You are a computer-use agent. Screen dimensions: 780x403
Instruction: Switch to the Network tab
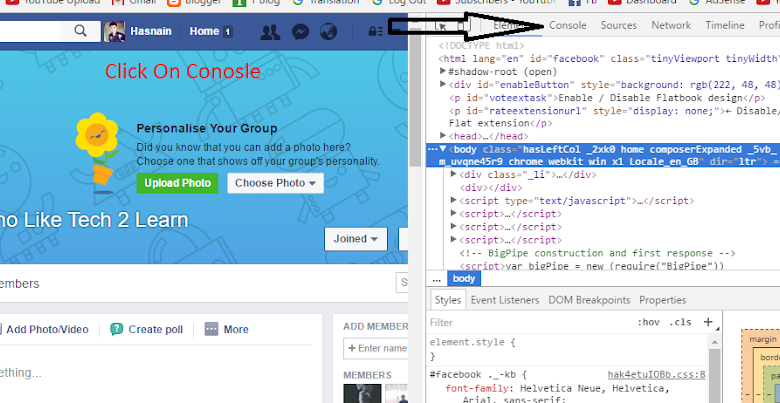[x=671, y=25]
